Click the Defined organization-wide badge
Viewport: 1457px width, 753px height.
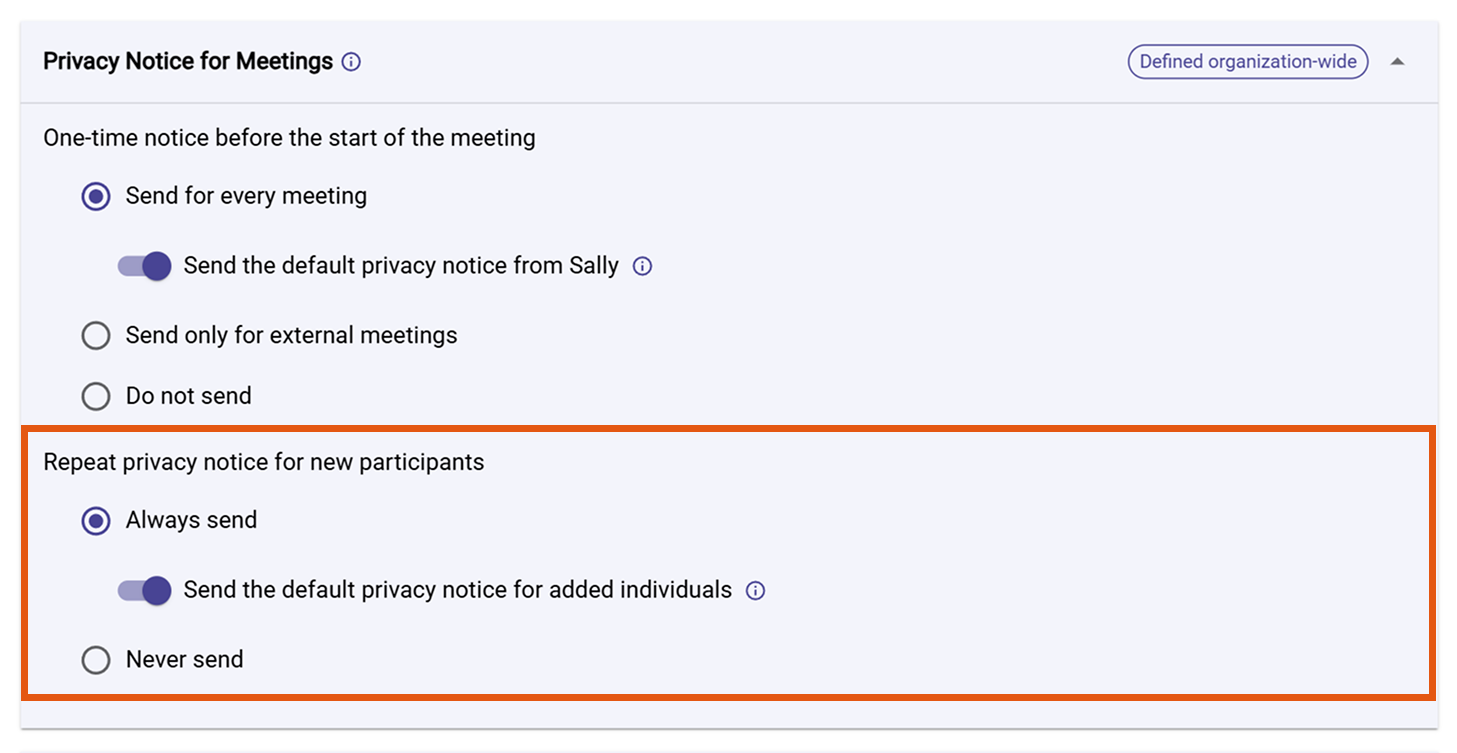1247,61
